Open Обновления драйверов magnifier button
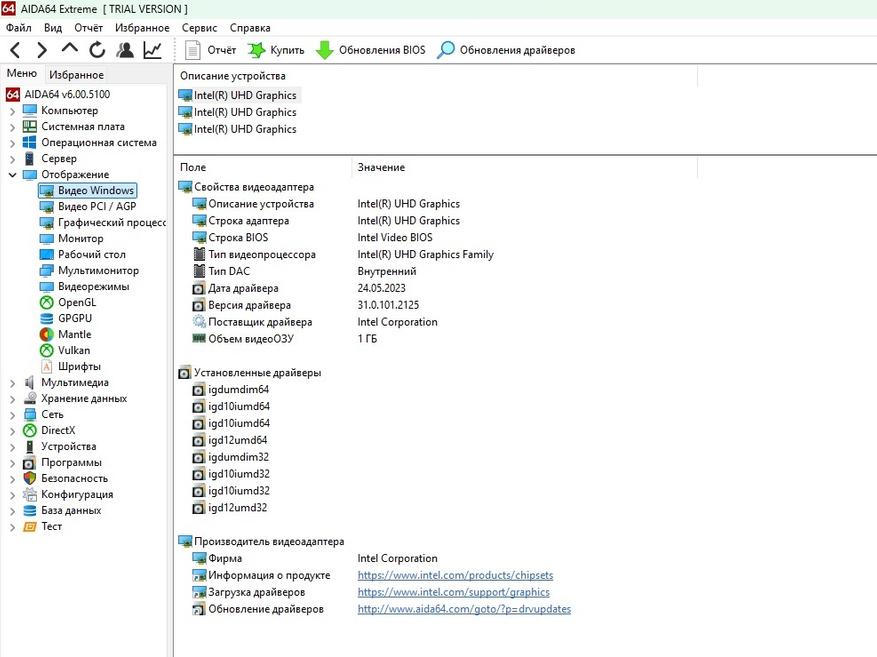This screenshot has height=657, width=877. tap(506, 50)
